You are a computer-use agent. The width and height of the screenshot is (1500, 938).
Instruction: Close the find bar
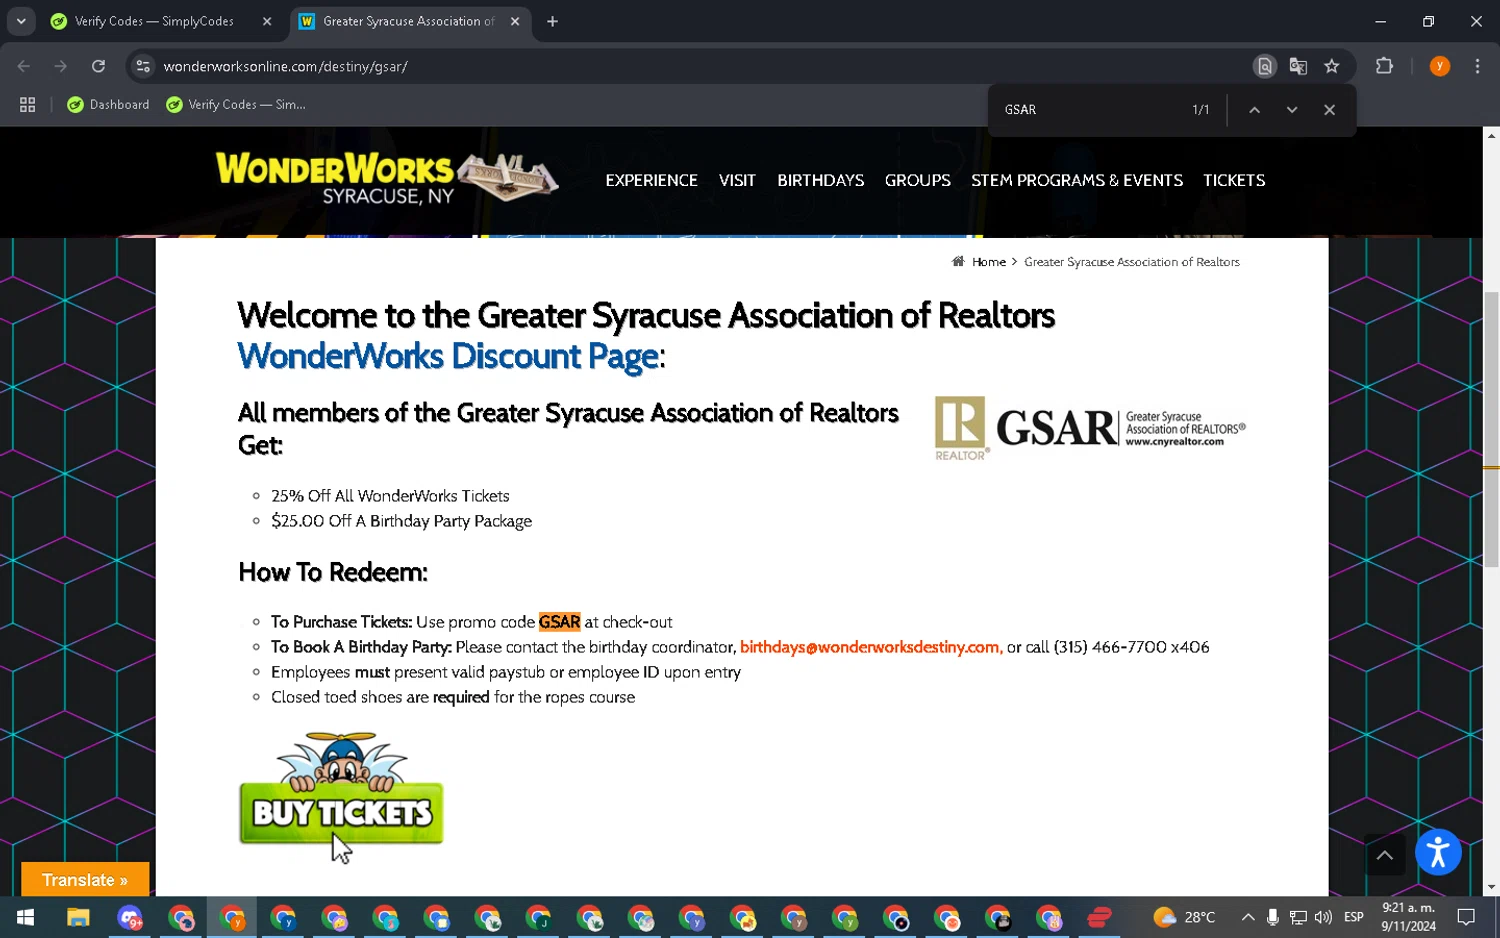pyautogui.click(x=1329, y=110)
